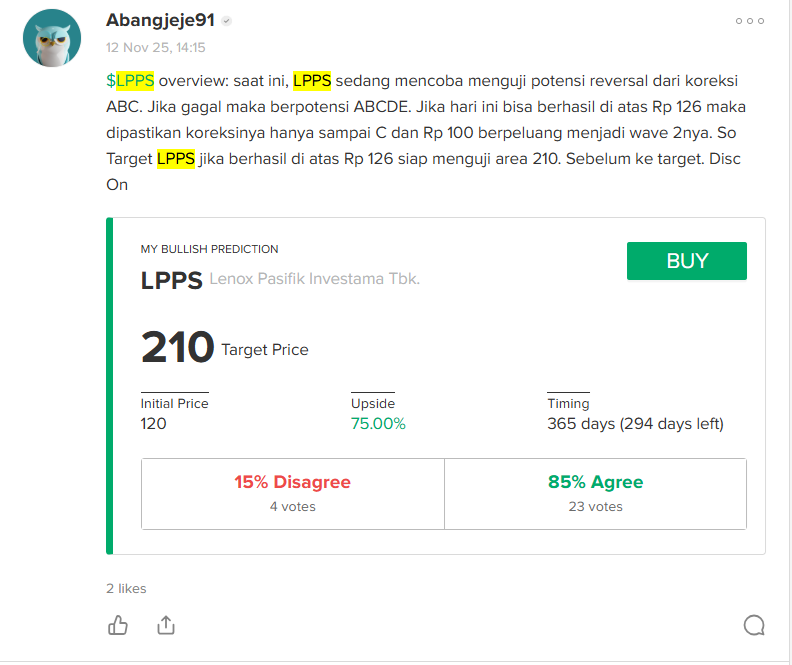Click the $LPPS cashtag in the post
Viewport: 792px width, 665px height.
[x=130, y=80]
